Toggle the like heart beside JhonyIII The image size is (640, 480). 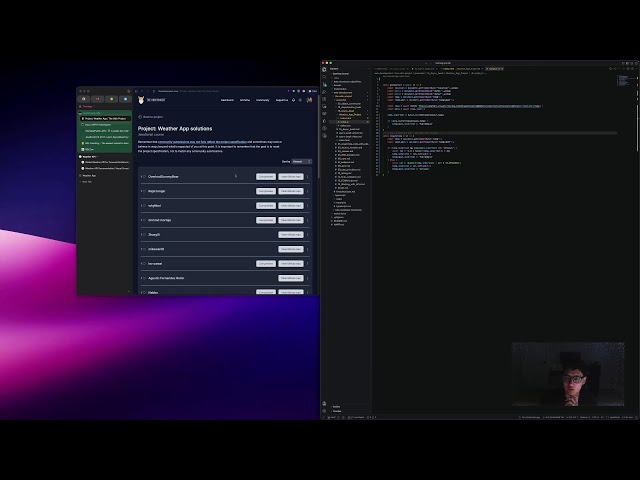144,235
